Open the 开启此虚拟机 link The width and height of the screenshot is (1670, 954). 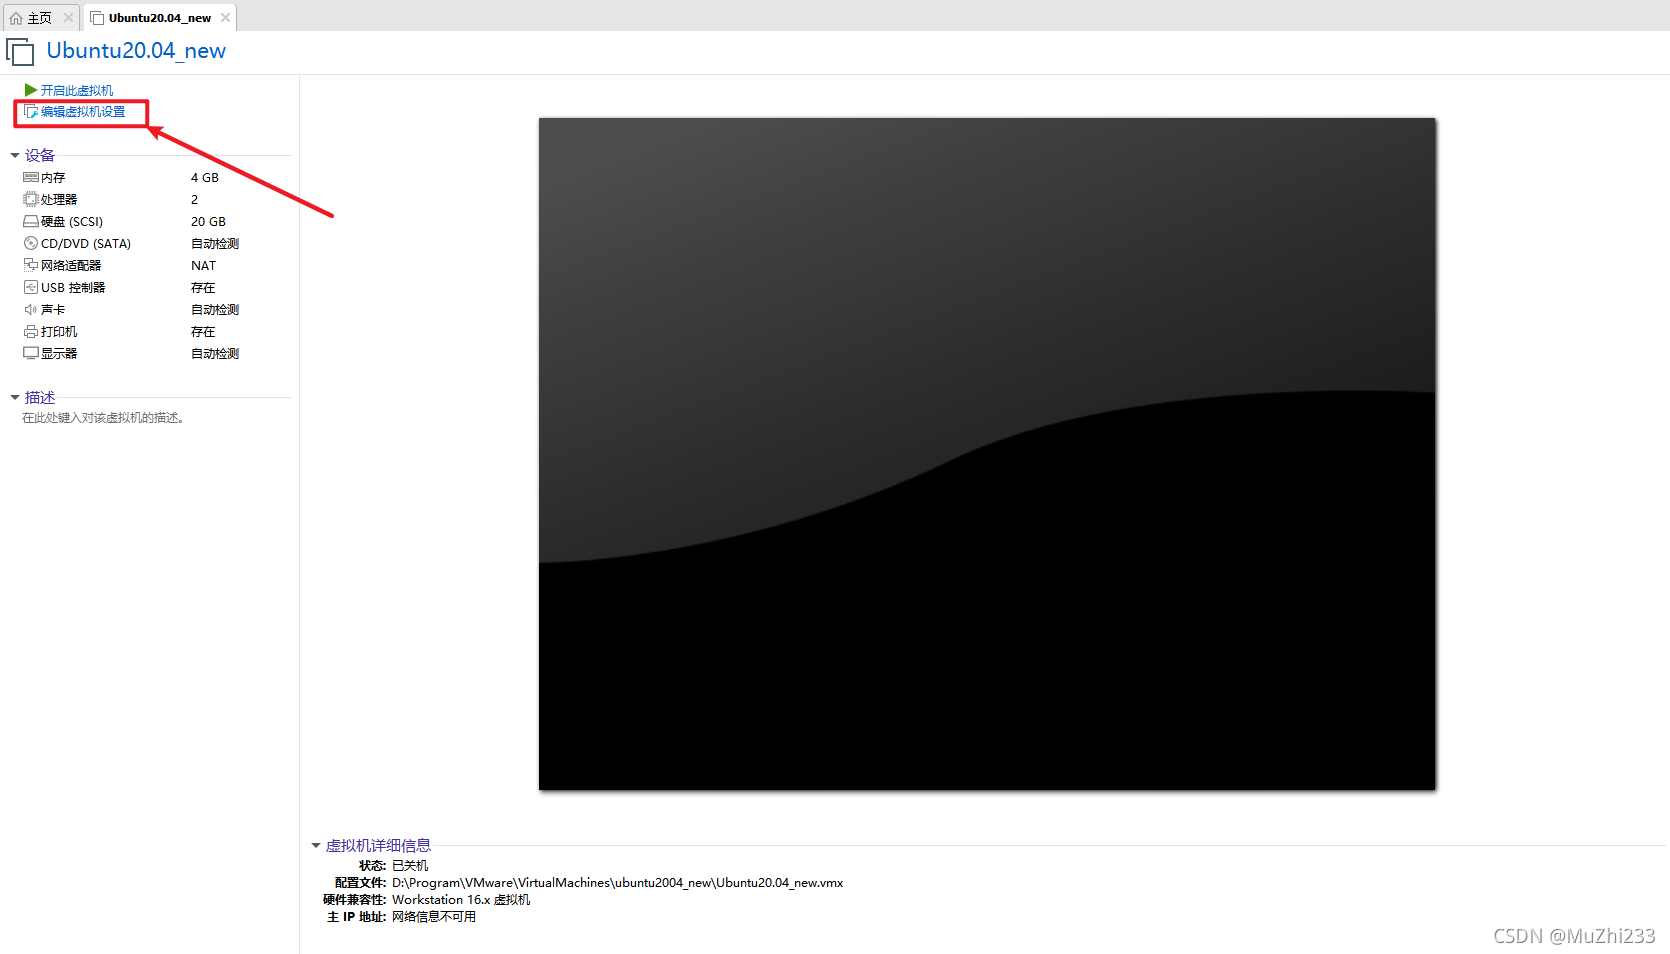click(x=77, y=90)
